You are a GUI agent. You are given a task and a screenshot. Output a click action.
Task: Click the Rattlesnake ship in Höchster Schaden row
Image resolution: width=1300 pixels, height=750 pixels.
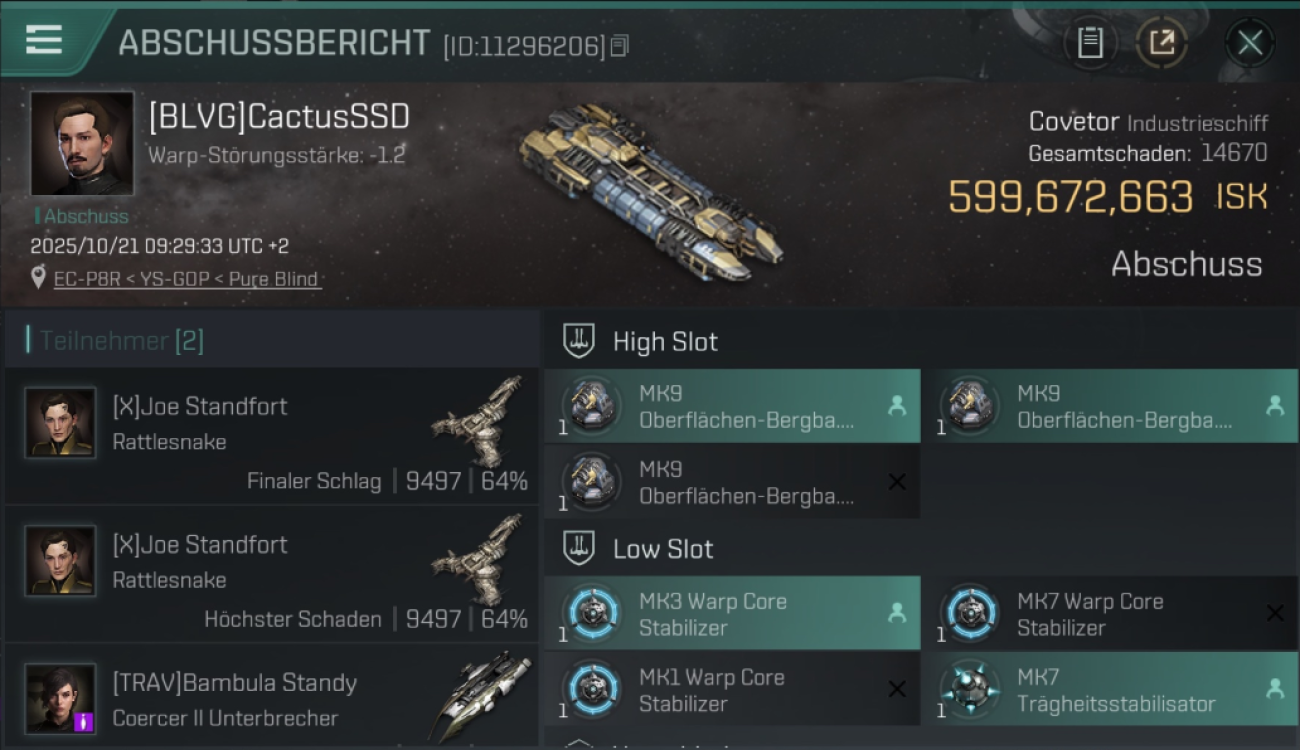478,560
